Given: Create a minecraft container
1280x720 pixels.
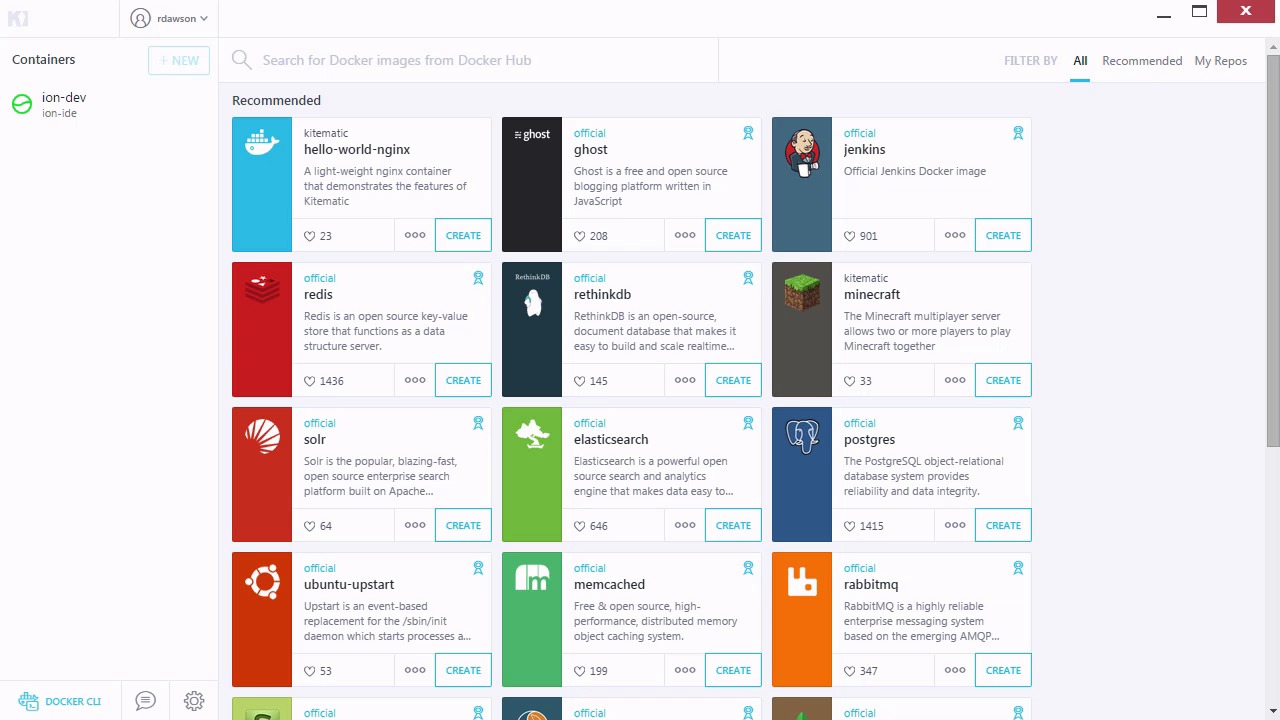Looking at the screenshot, I should [1003, 380].
